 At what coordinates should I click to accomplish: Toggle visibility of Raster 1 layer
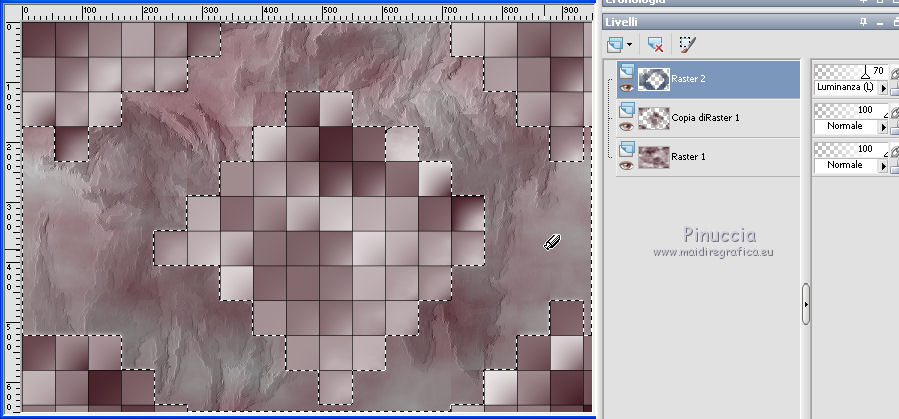(x=626, y=165)
